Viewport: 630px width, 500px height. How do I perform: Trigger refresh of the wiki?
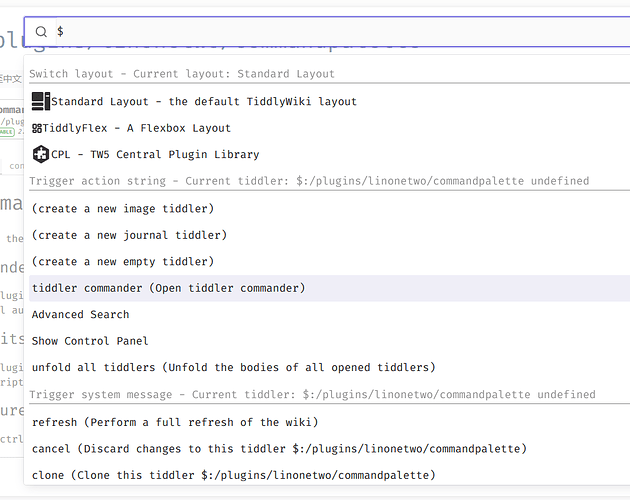[329, 422]
